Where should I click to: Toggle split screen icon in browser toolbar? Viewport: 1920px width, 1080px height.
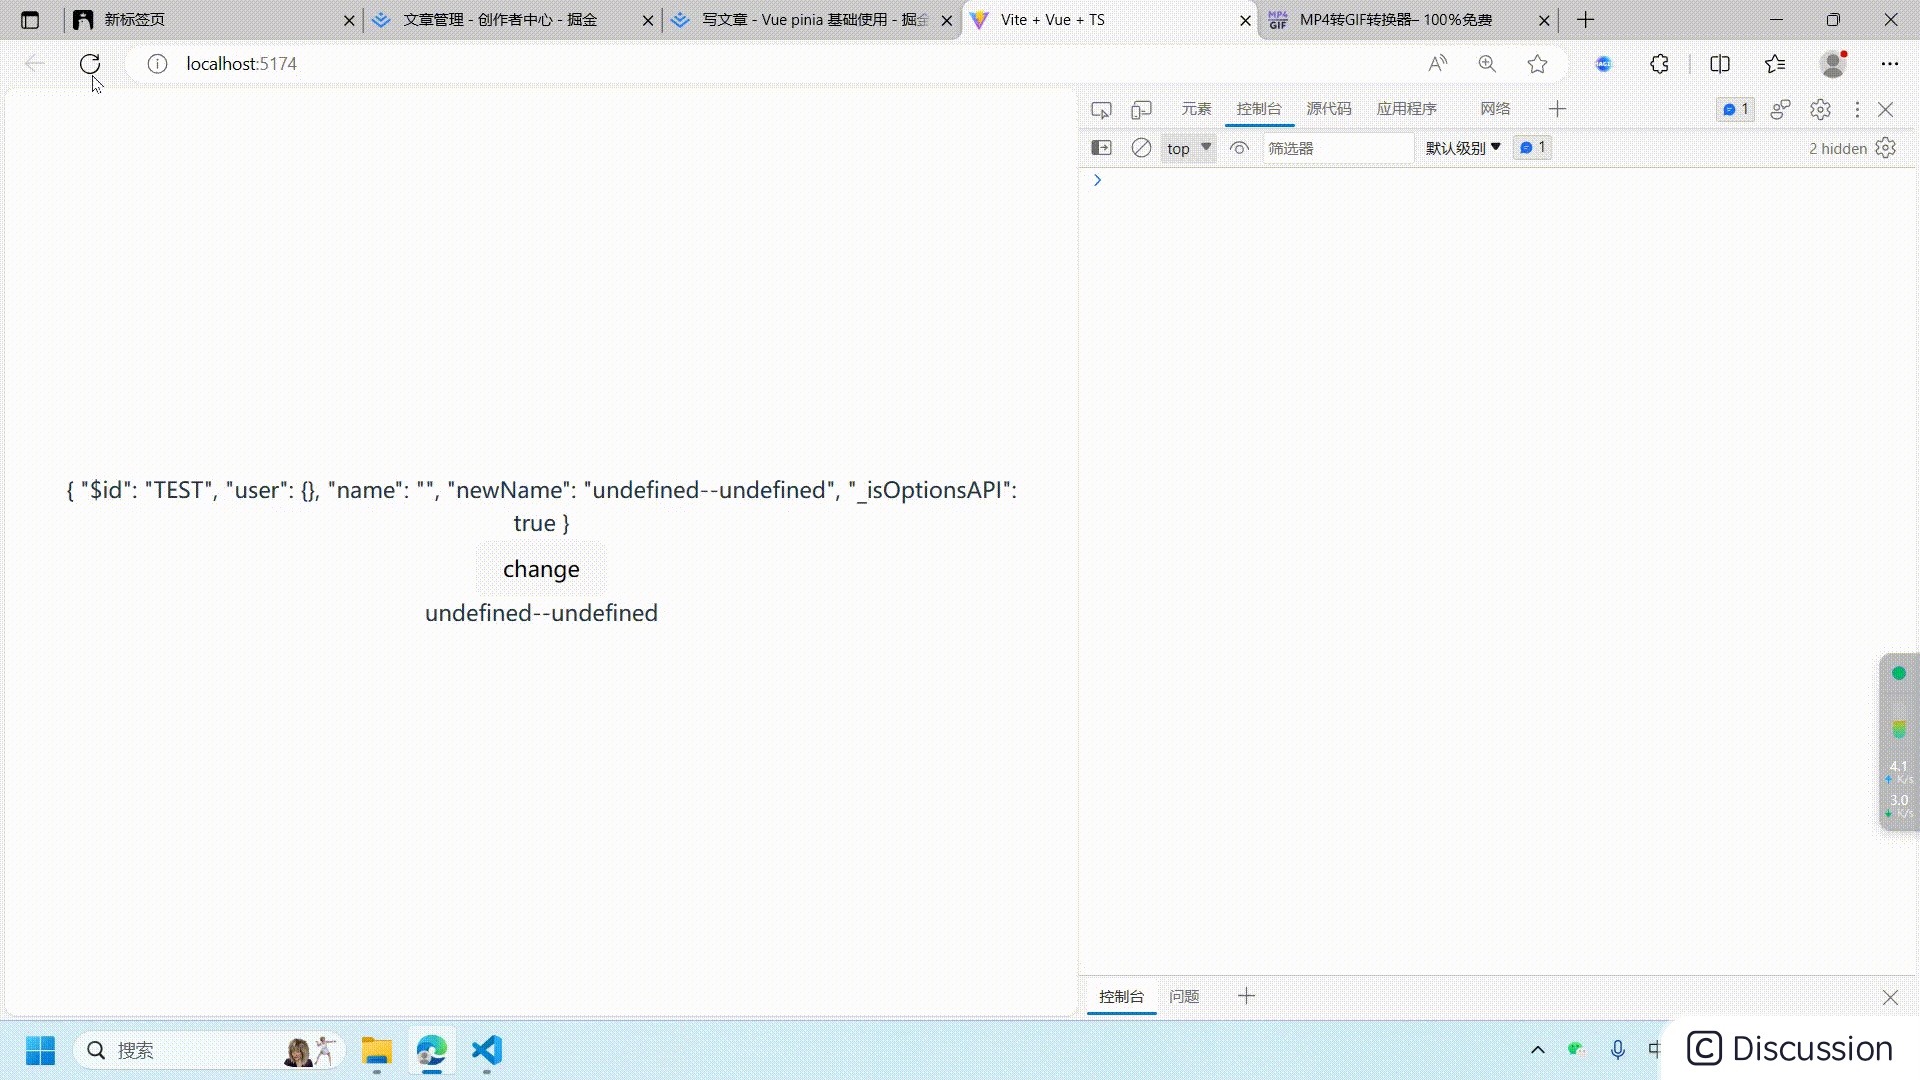[1720, 64]
